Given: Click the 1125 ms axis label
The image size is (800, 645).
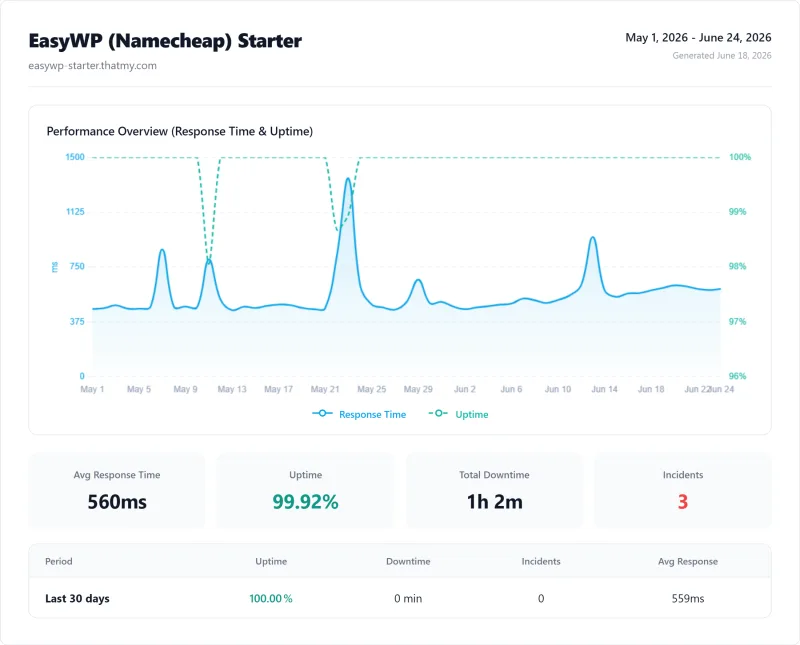Looking at the screenshot, I should coord(76,212).
